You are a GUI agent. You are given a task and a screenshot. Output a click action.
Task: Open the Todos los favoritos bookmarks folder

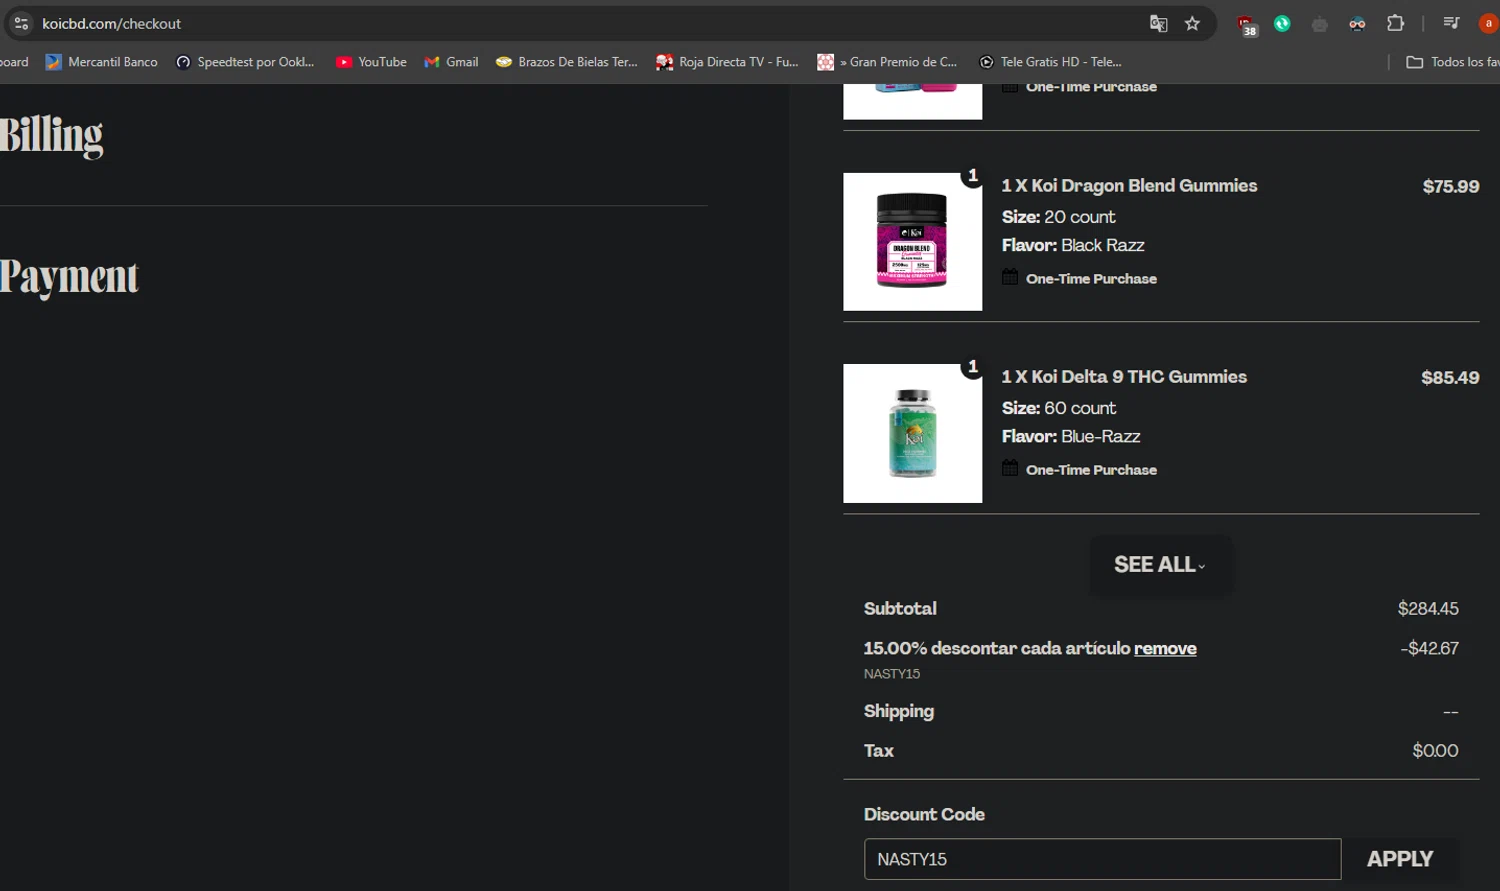click(1453, 62)
